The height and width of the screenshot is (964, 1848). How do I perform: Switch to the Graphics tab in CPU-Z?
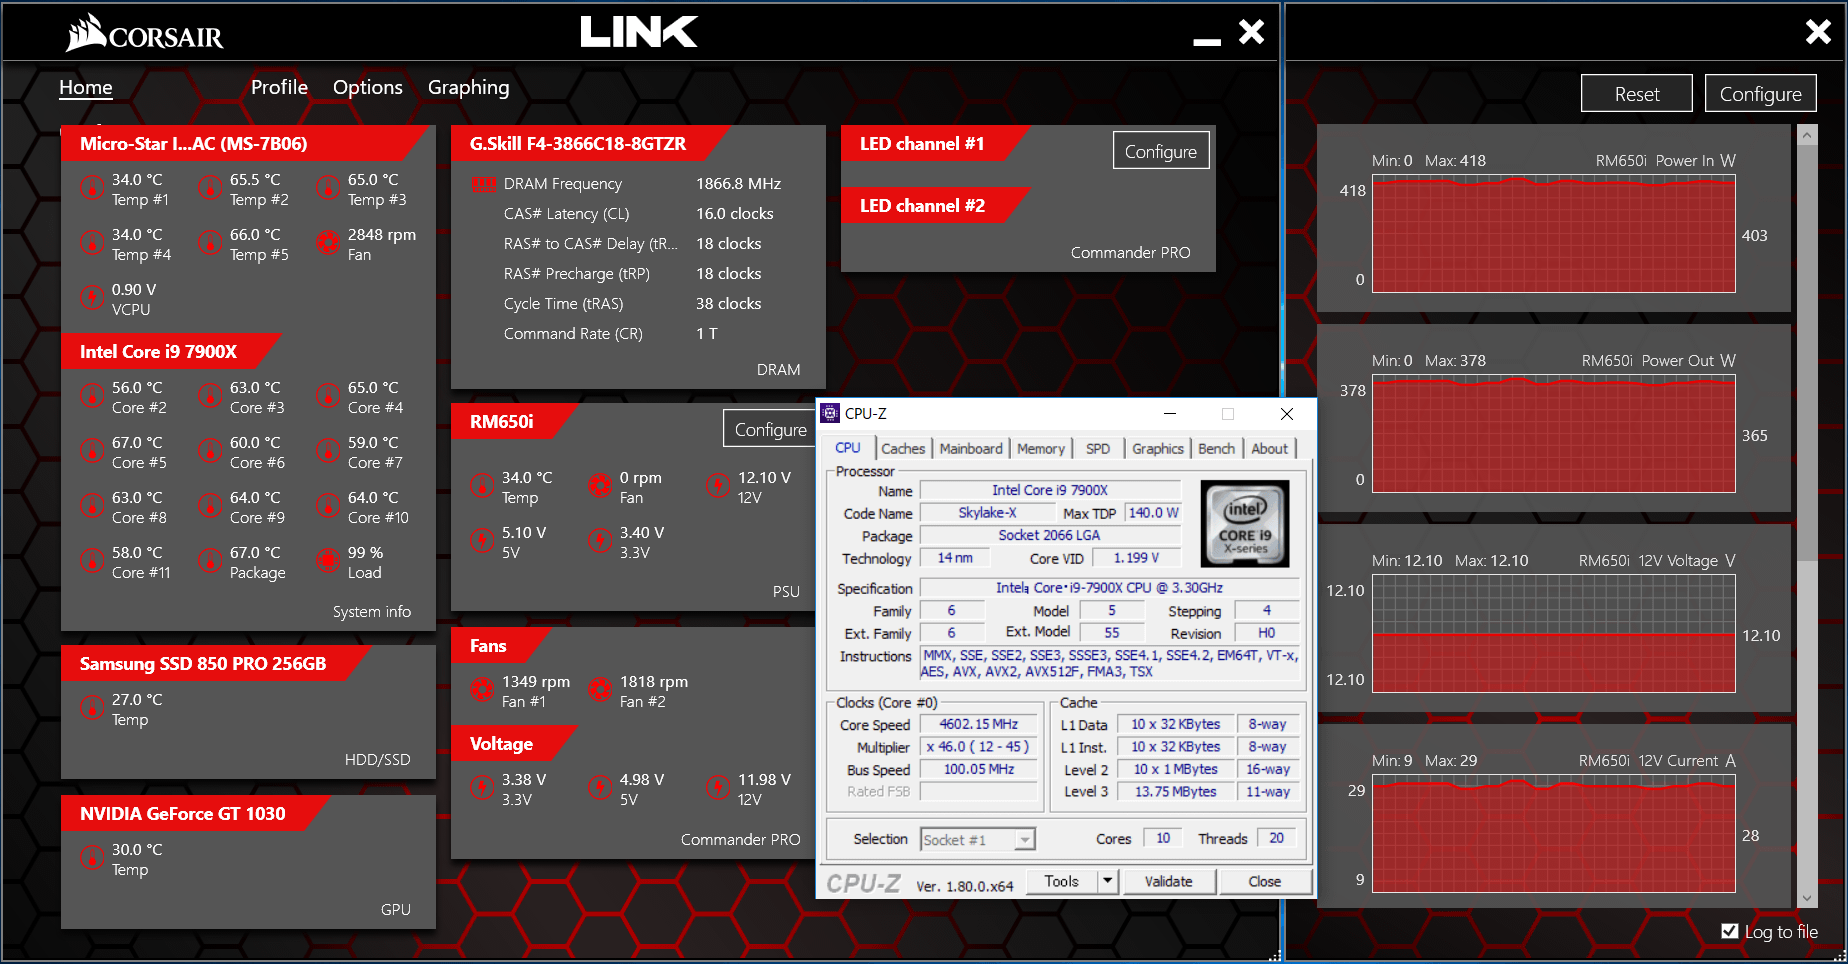1158,449
